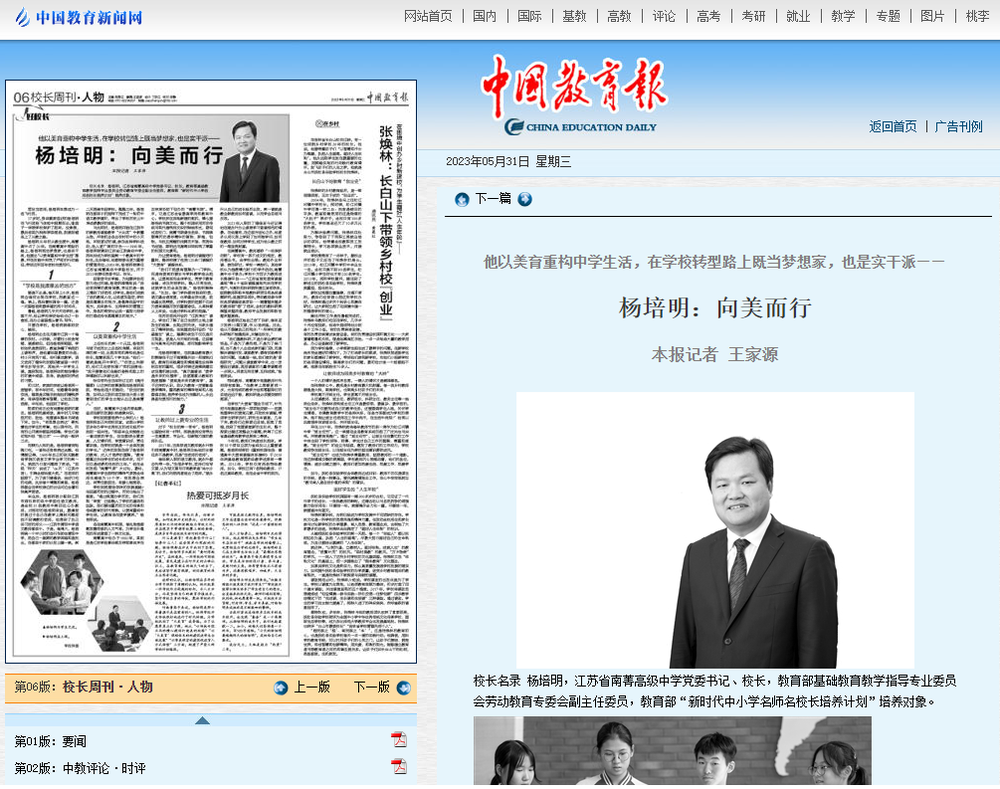Click the 第06版：校长周刊·人物 label

[84, 687]
